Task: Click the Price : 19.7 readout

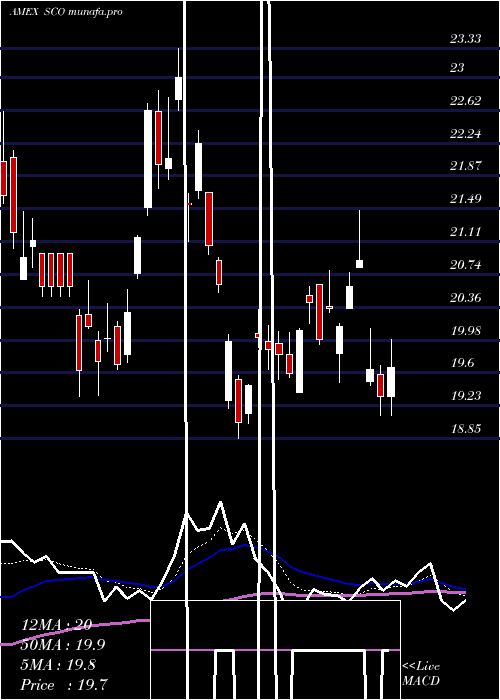Action: [x=64, y=685]
